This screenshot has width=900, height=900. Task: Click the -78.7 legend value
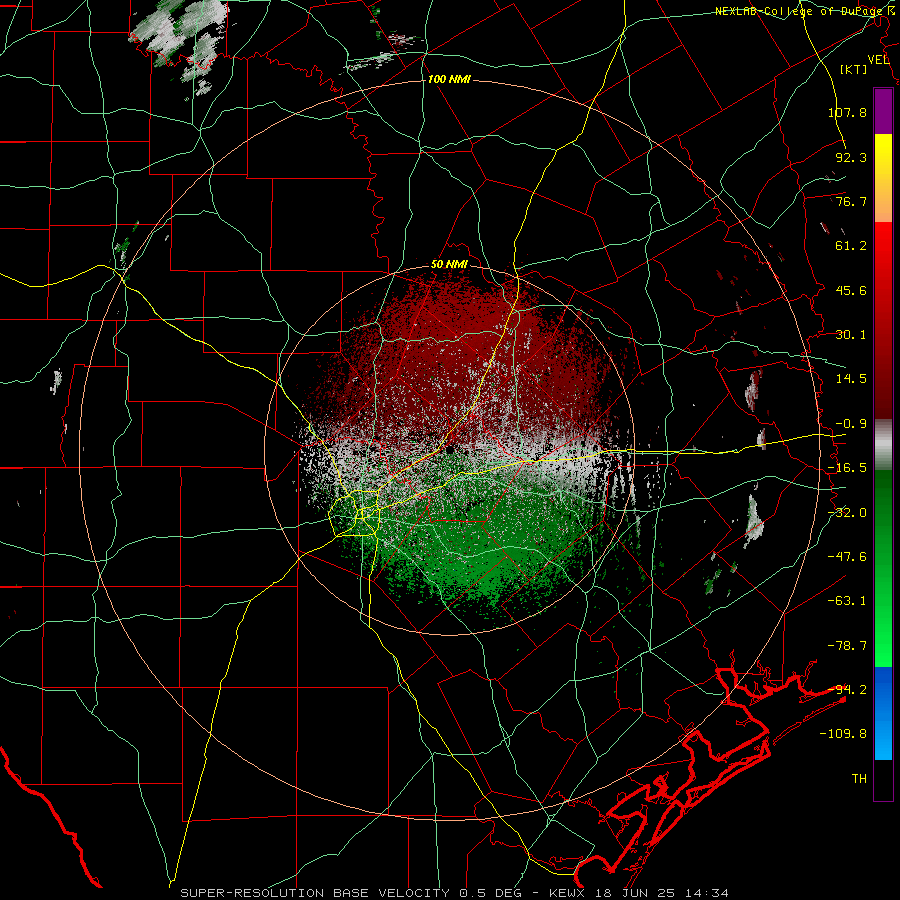(847, 646)
